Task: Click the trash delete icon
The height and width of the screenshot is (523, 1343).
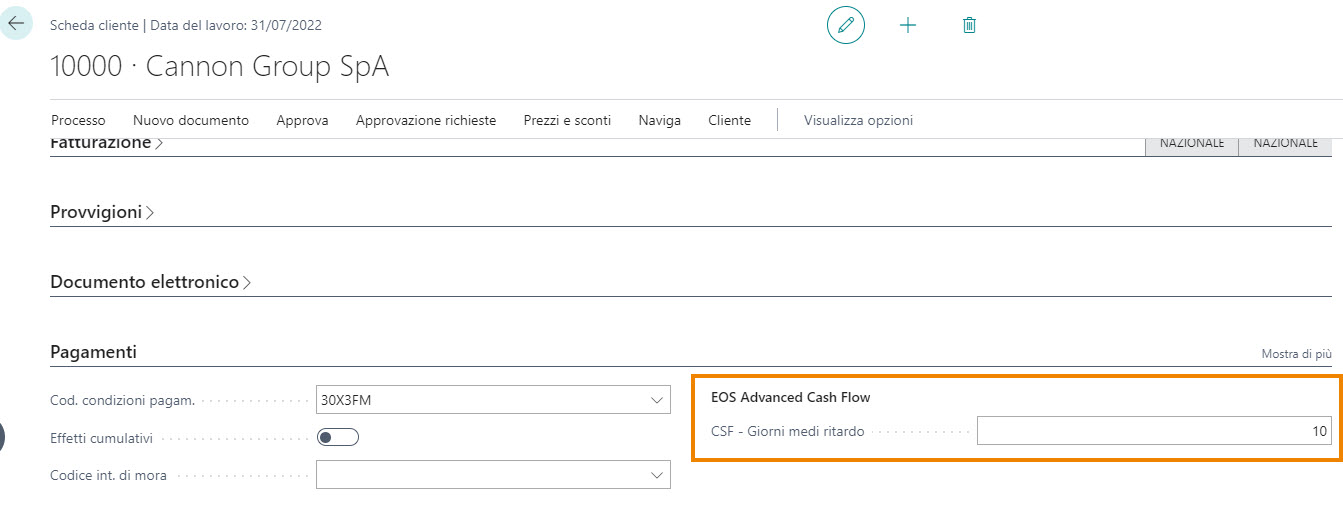Action: coord(968,25)
